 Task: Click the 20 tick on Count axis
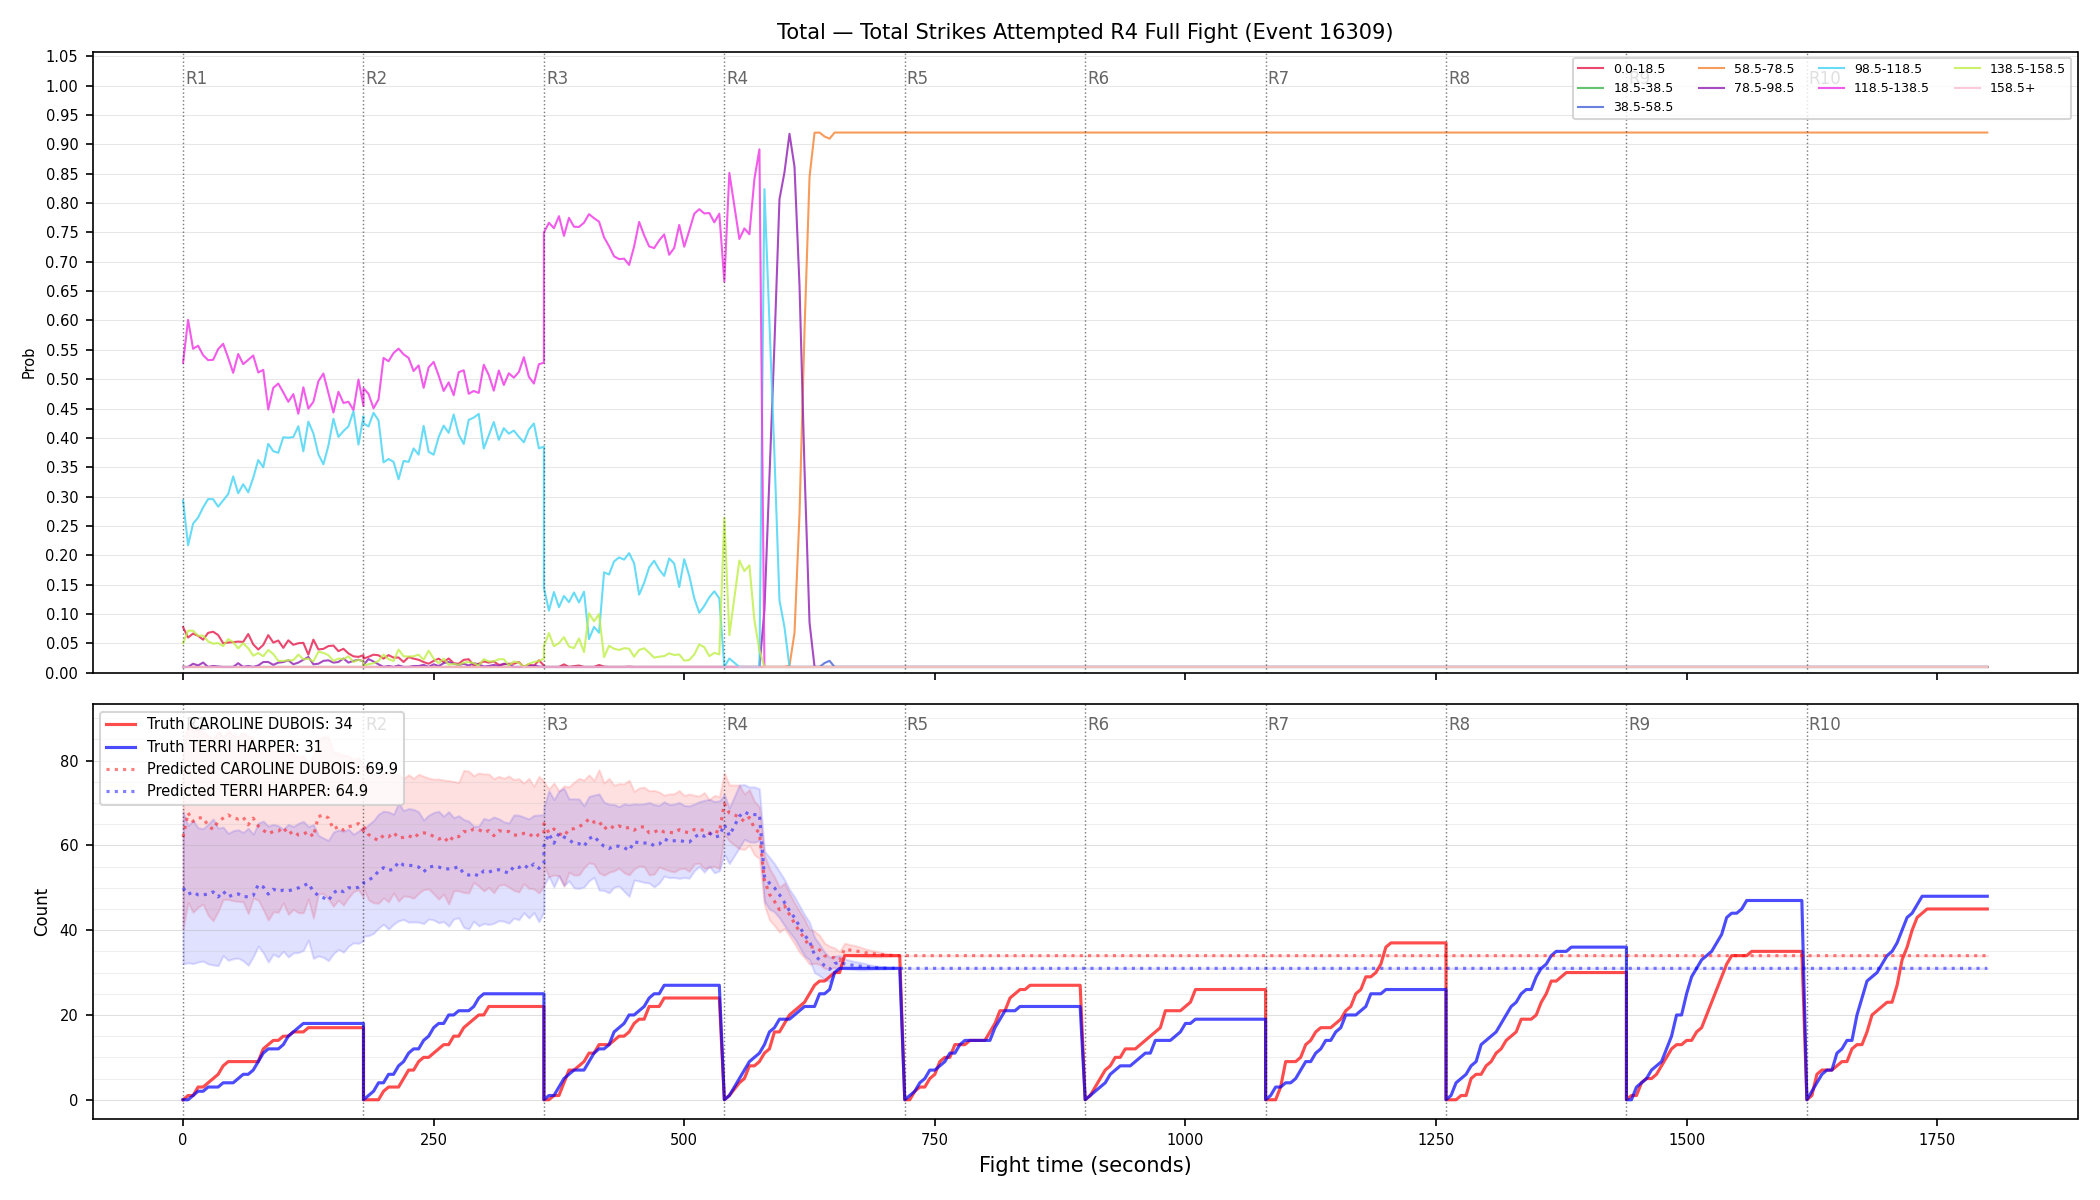tap(69, 1016)
